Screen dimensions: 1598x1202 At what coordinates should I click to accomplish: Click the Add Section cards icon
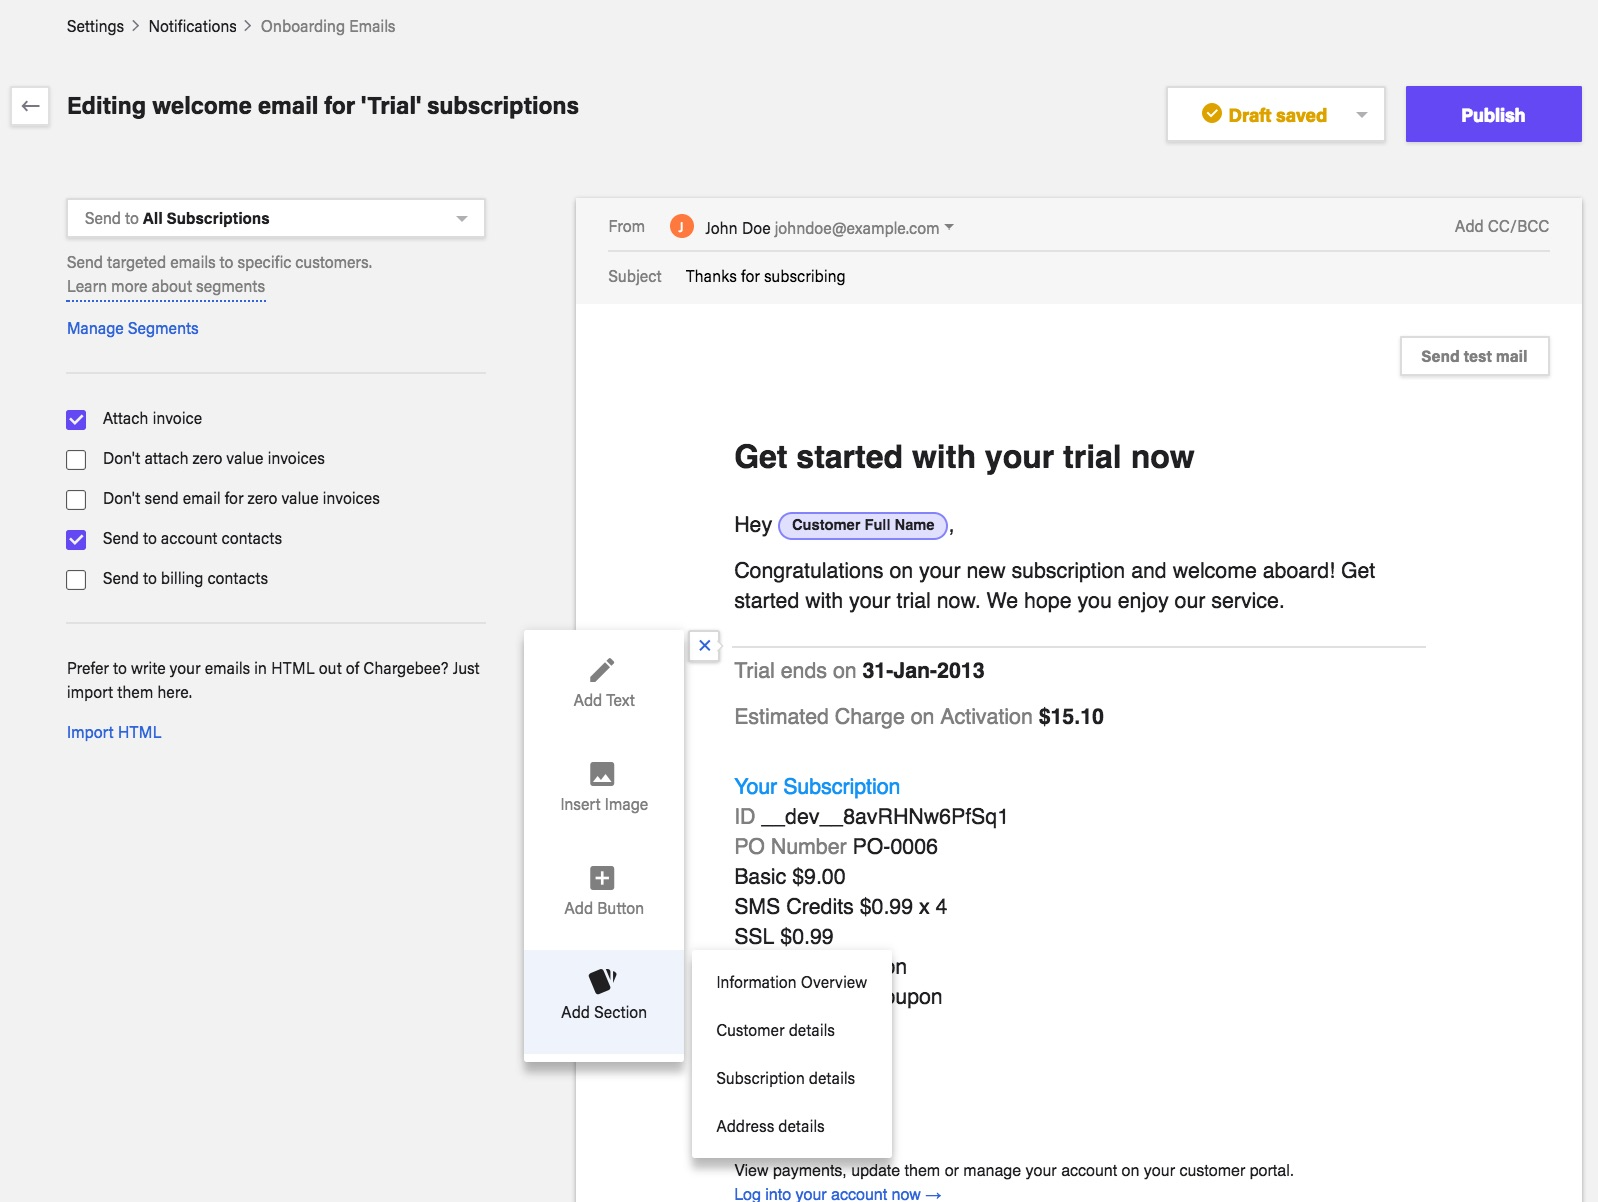[x=602, y=981]
